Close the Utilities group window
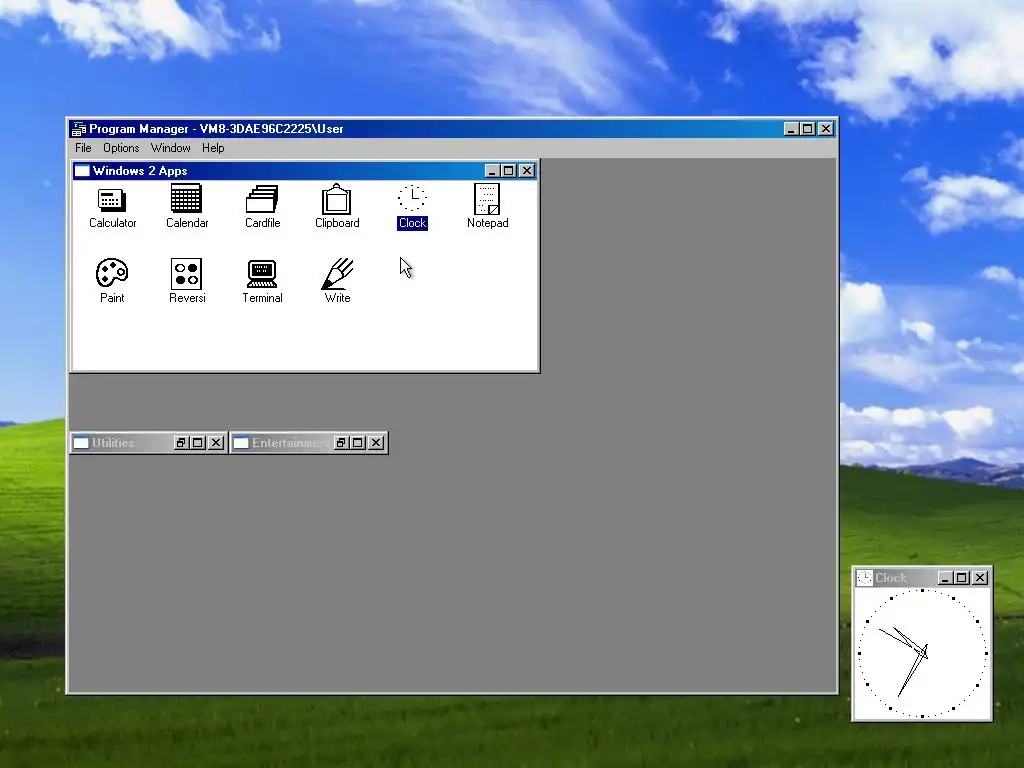This screenshot has width=1024, height=768. (216, 443)
